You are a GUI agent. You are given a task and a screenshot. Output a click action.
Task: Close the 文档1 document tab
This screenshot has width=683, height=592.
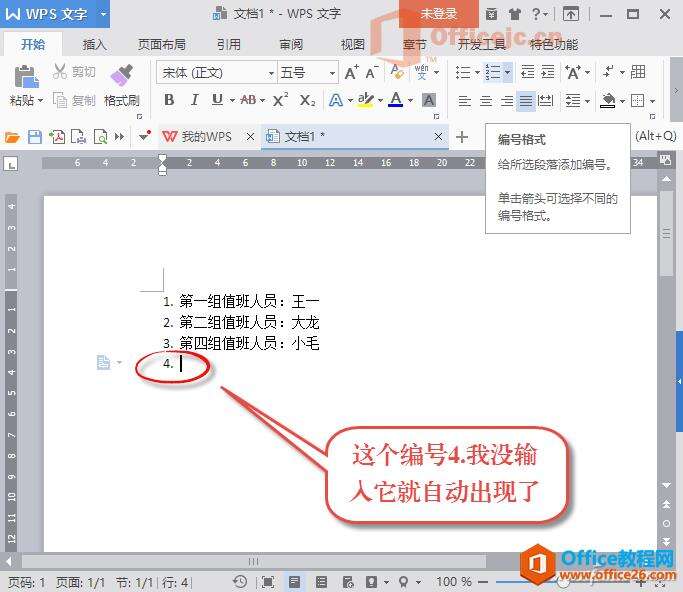pyautogui.click(x=438, y=137)
